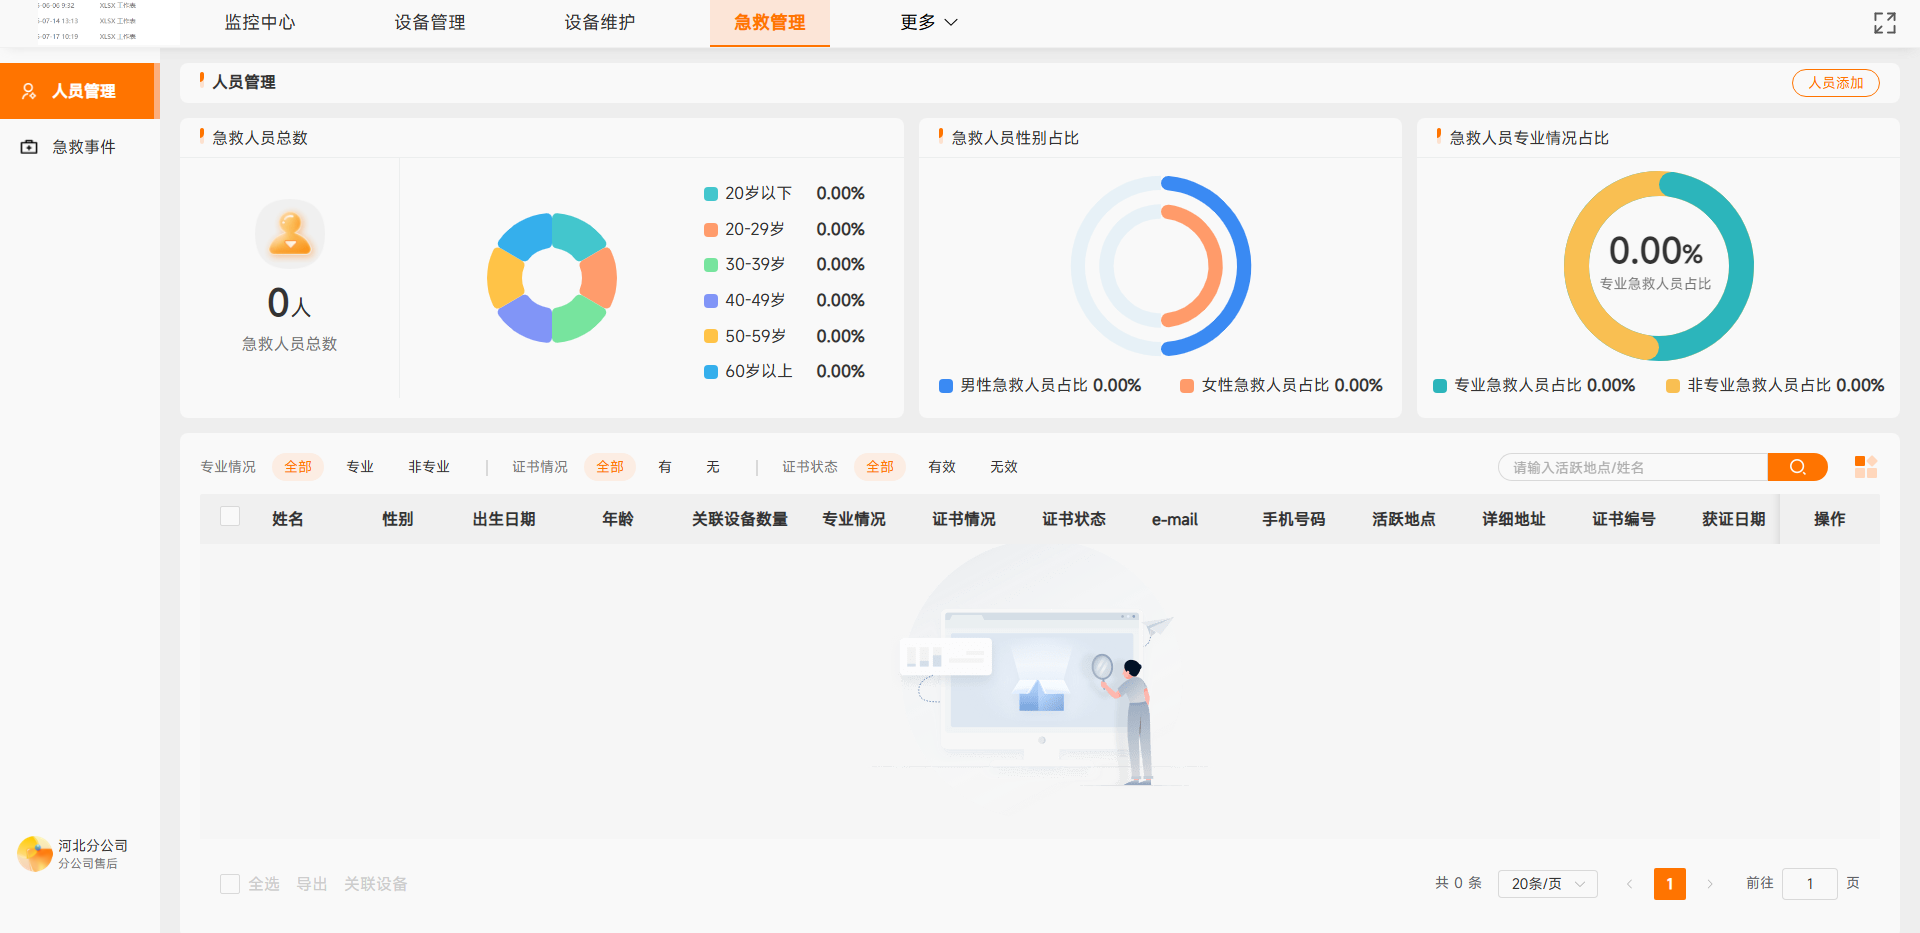Click the 人员管理 sidebar person icon
The image size is (1920, 933).
coord(29,91)
